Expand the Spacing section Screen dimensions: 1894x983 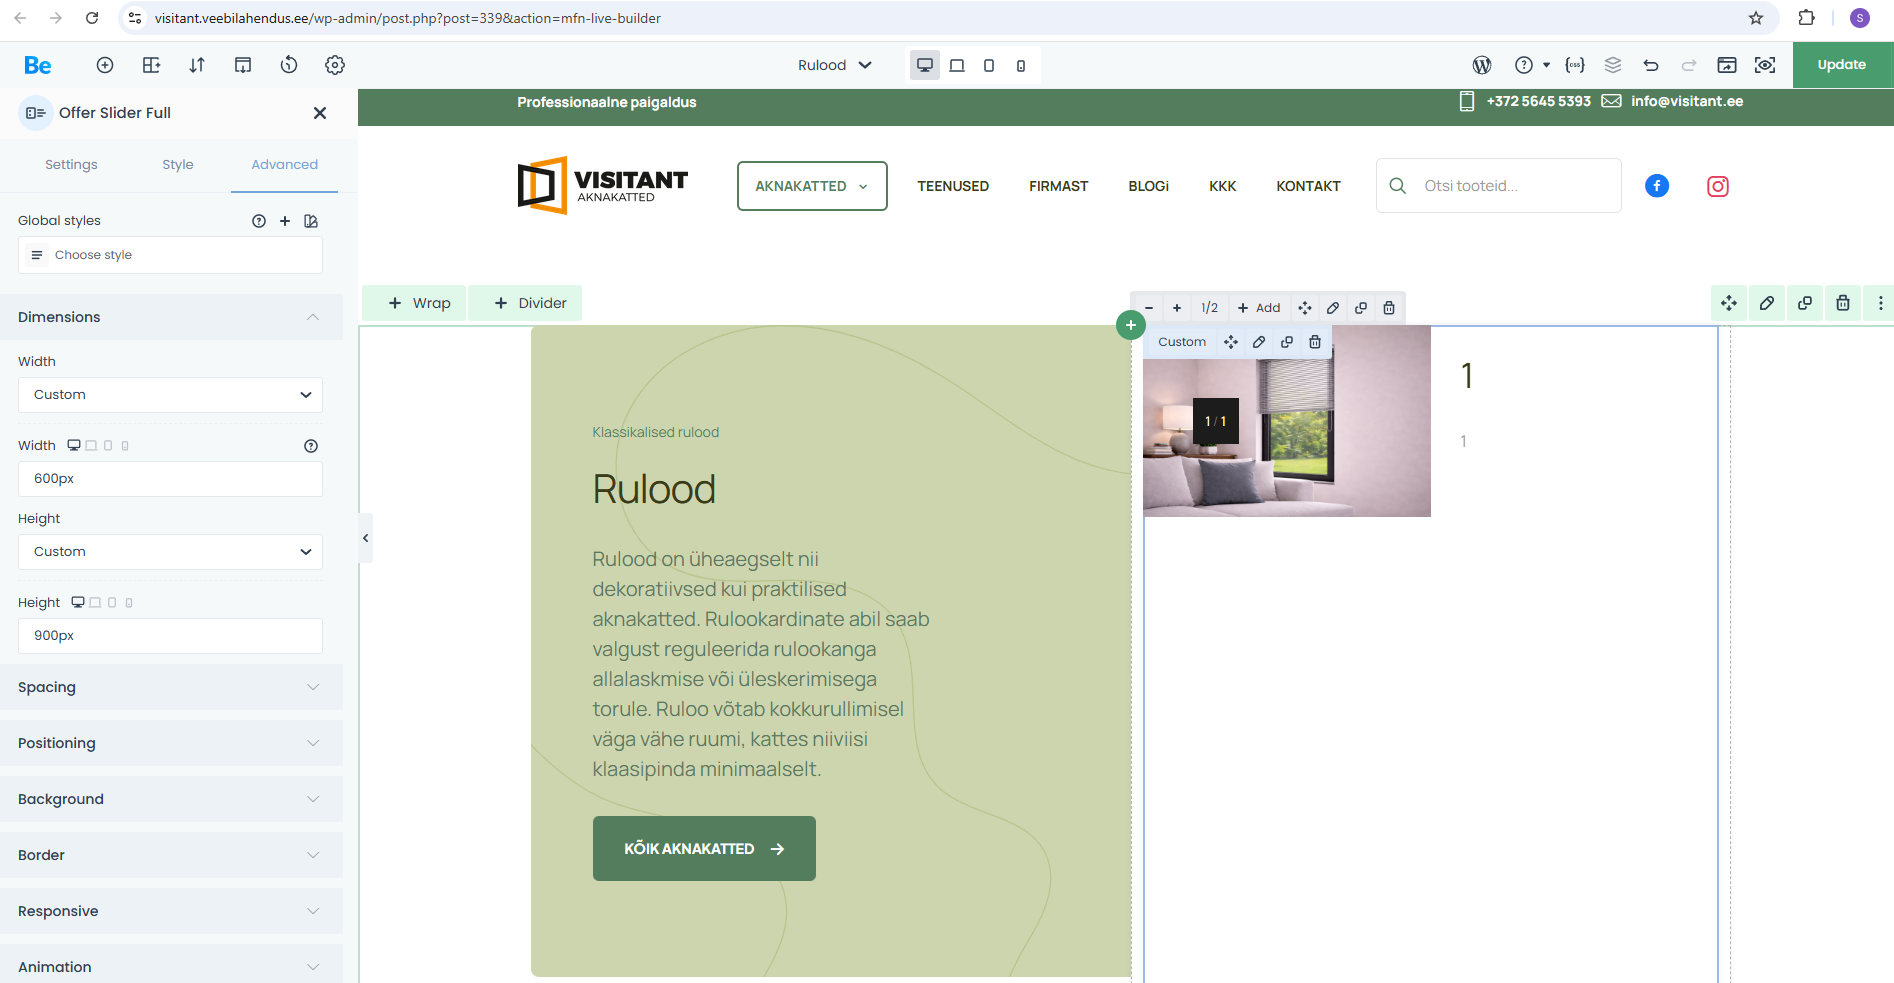(x=170, y=687)
